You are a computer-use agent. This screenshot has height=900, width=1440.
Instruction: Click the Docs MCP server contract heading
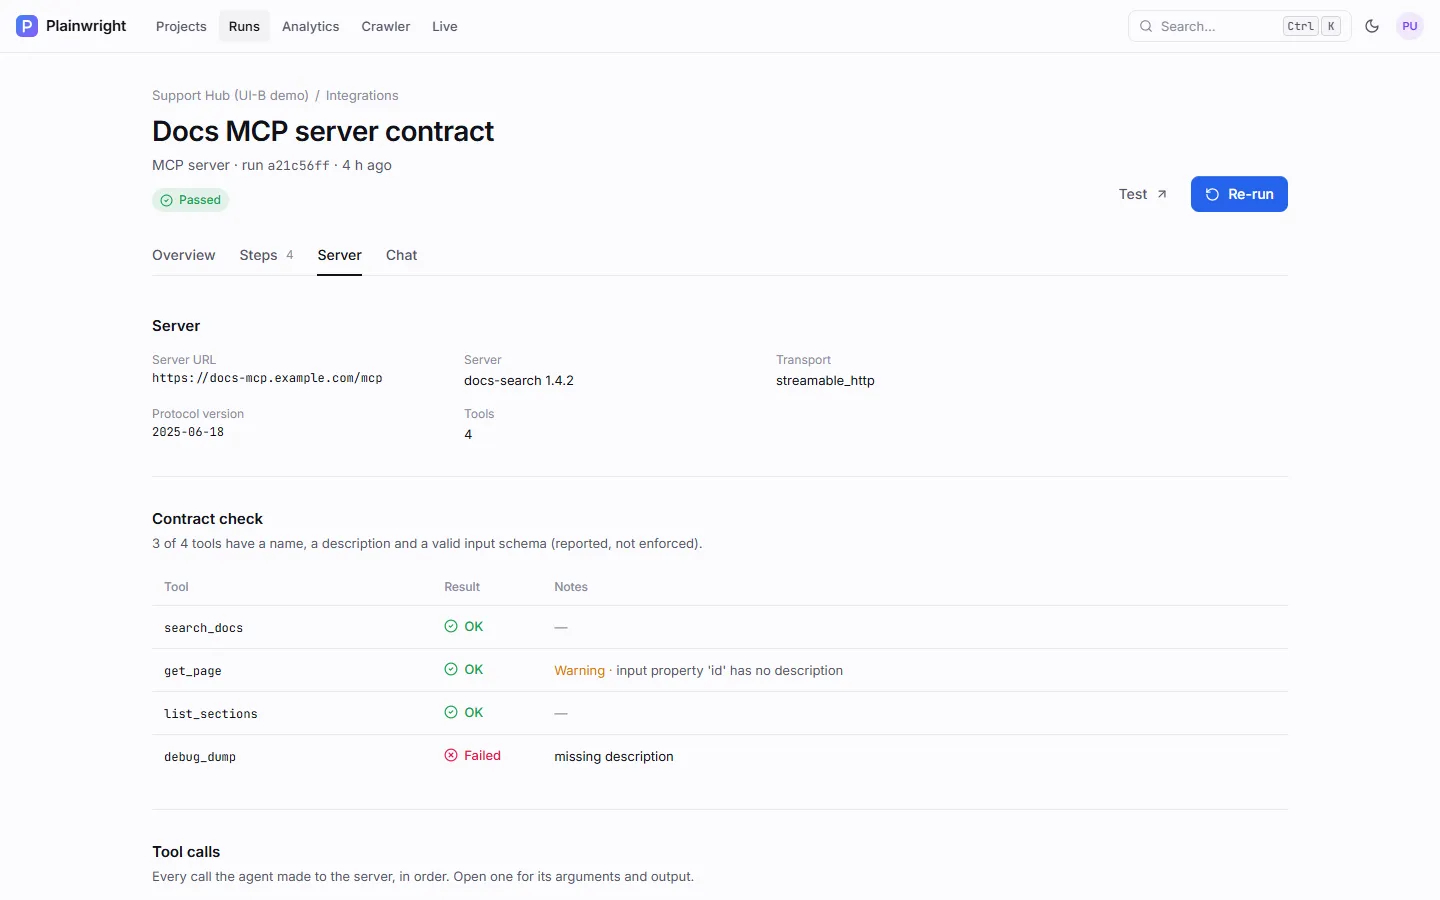(x=323, y=131)
